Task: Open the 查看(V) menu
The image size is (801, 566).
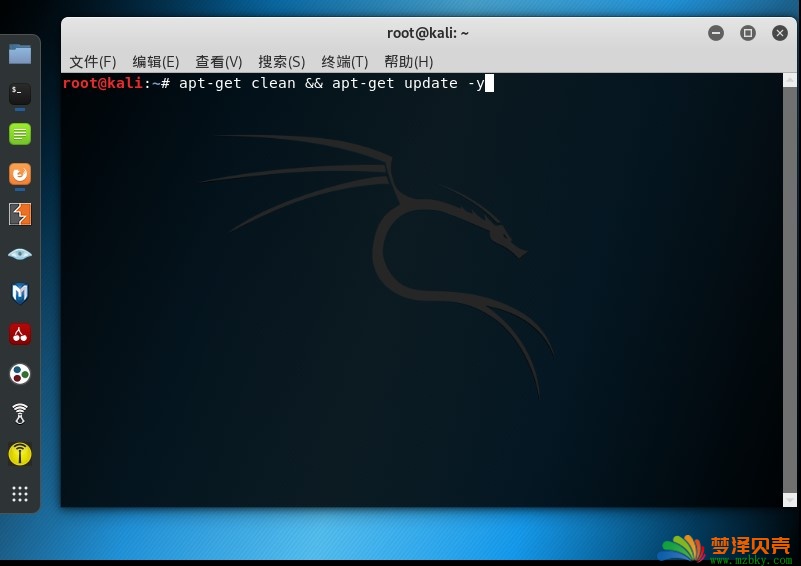Action: pyautogui.click(x=219, y=62)
